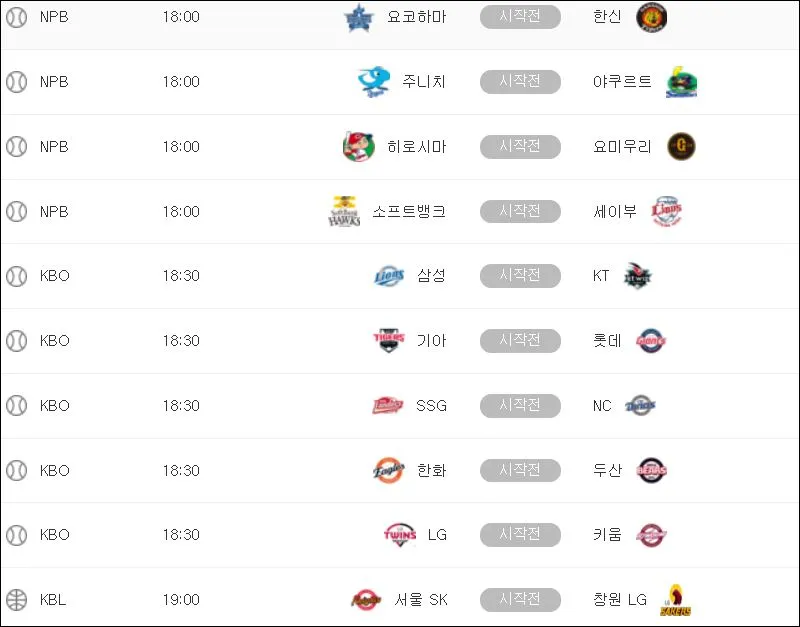Click the Yokohama 요코하마 team logo
The image size is (800, 627).
[359, 18]
